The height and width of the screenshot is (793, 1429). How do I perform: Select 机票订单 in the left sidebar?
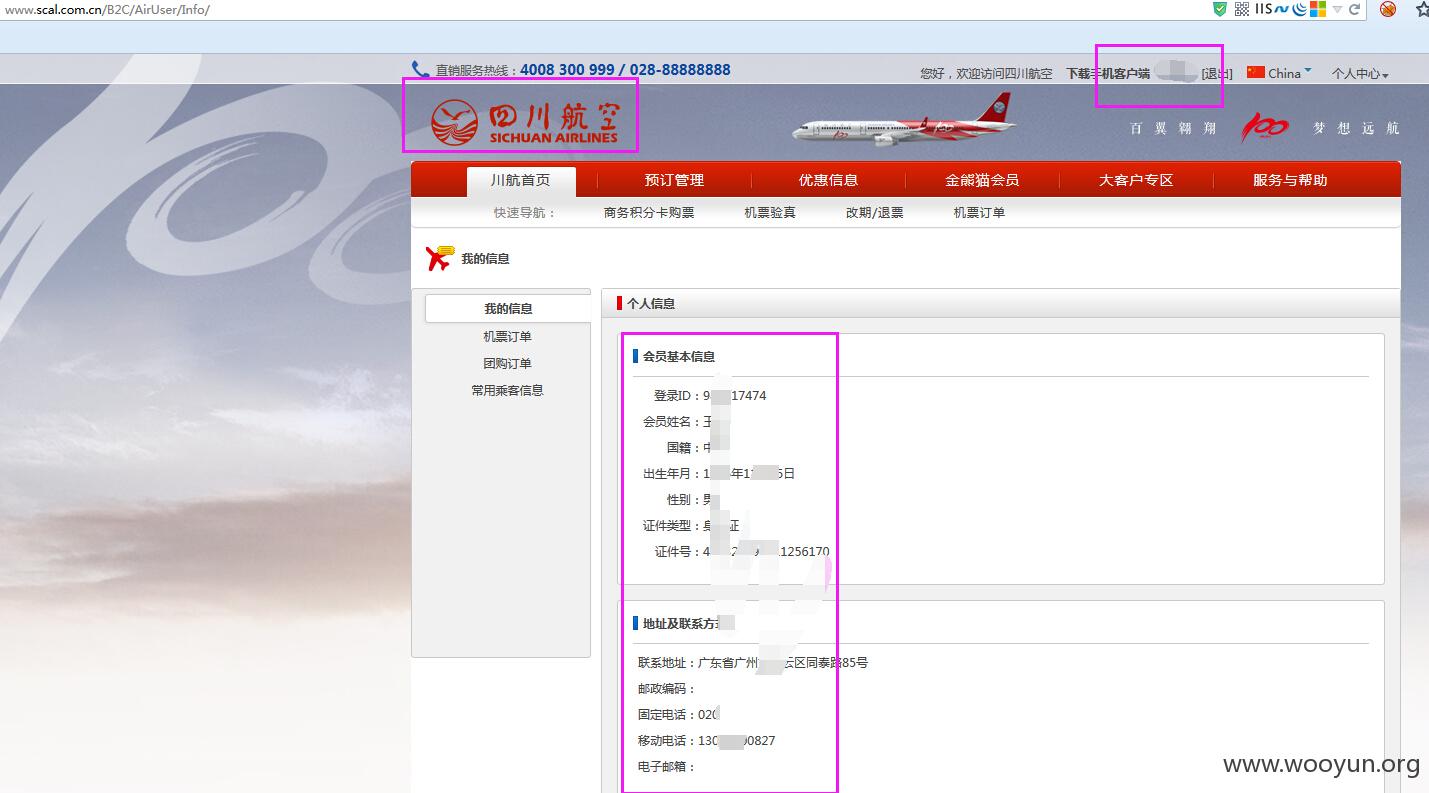click(x=508, y=336)
